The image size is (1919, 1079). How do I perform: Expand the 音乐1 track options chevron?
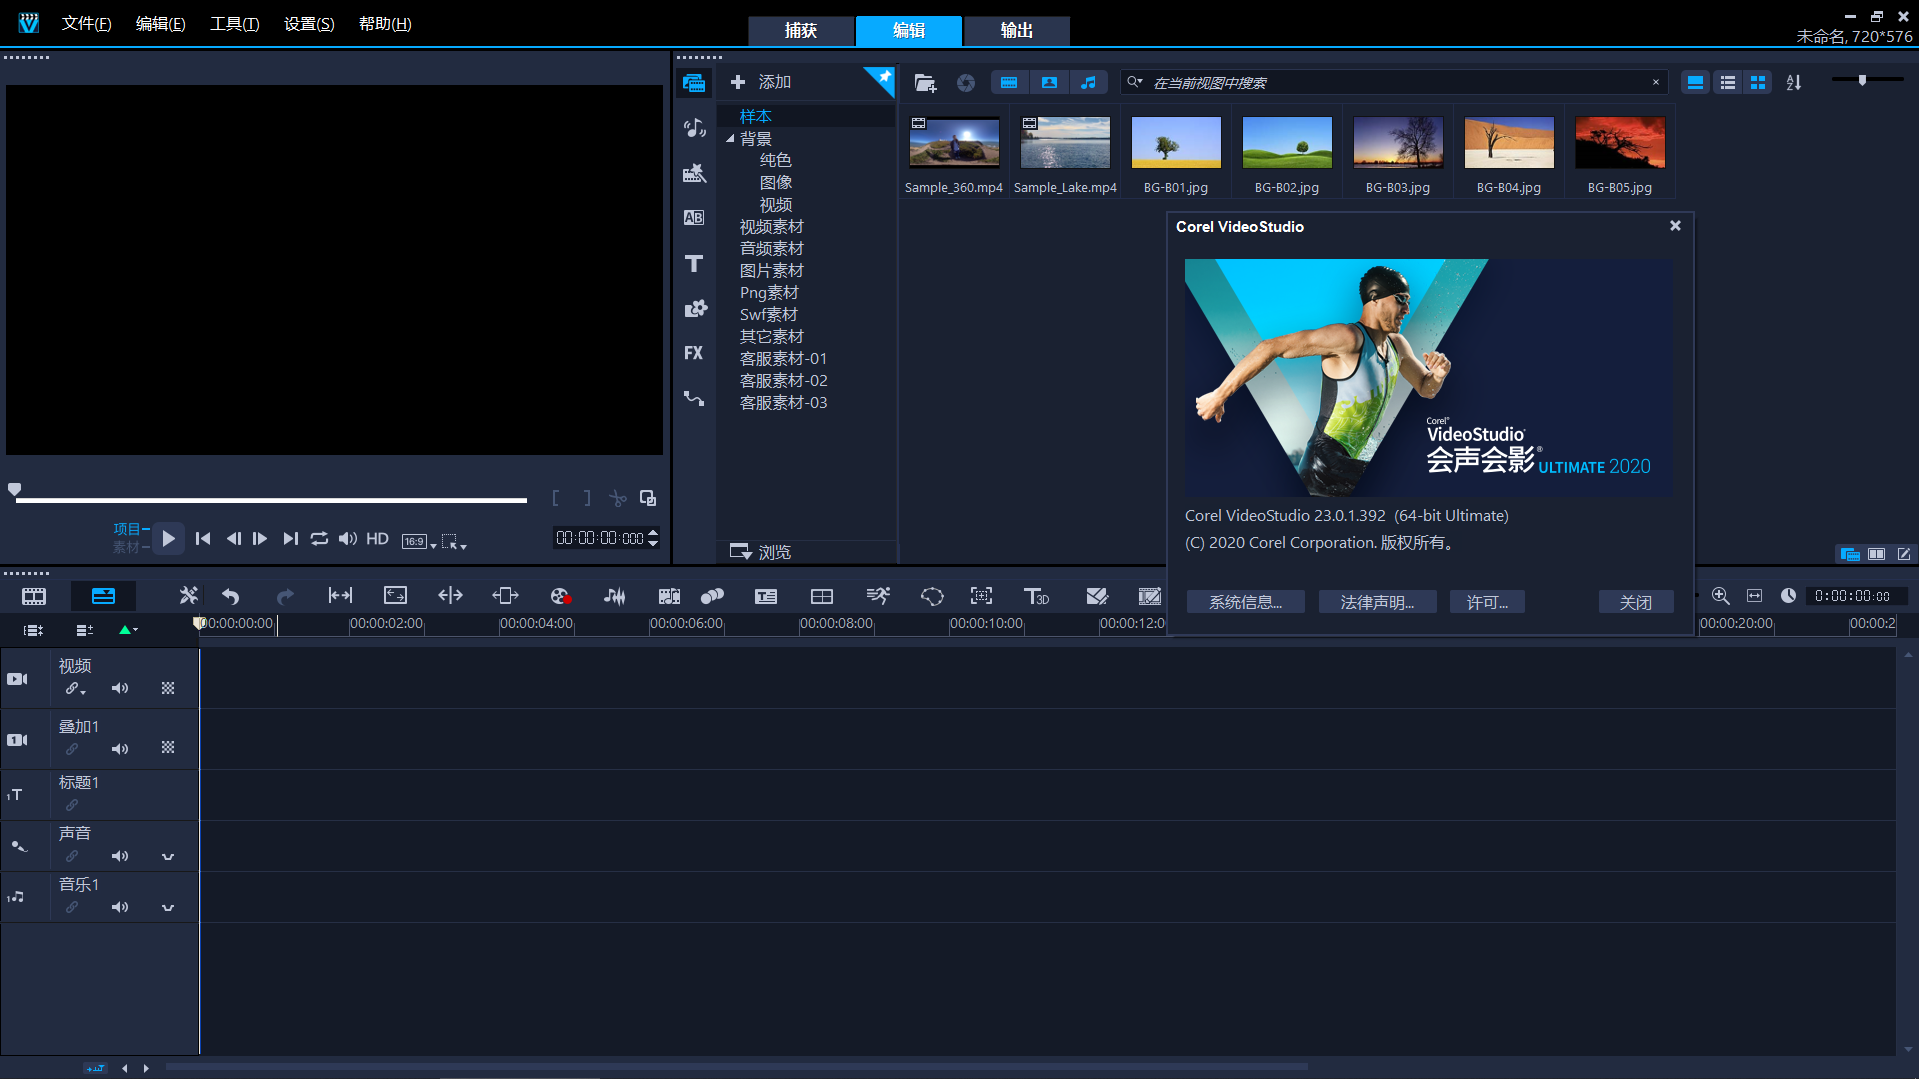168,907
